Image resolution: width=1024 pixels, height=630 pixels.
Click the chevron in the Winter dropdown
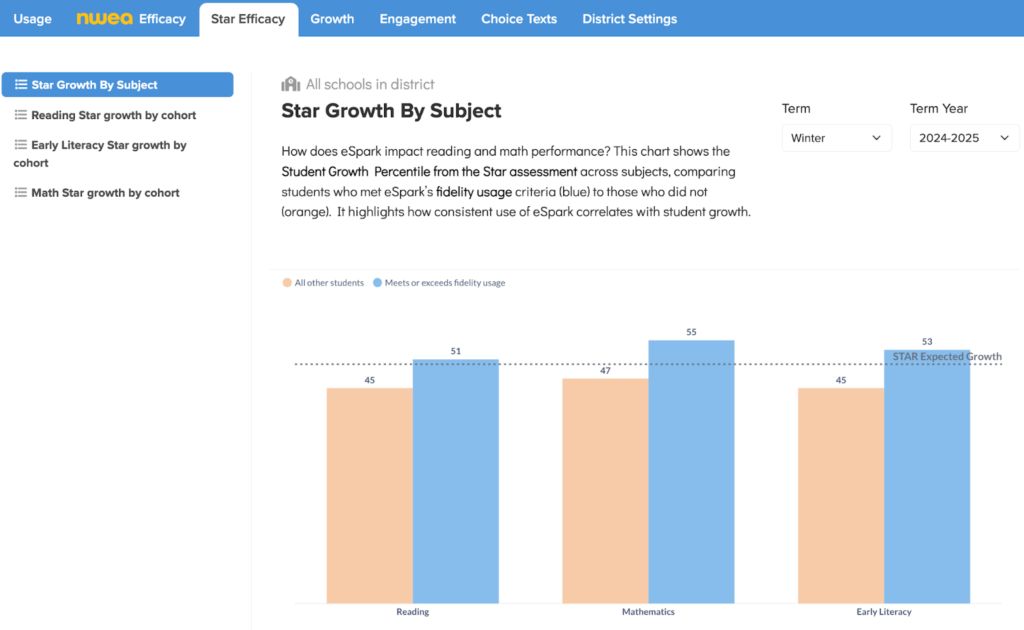(x=876, y=138)
